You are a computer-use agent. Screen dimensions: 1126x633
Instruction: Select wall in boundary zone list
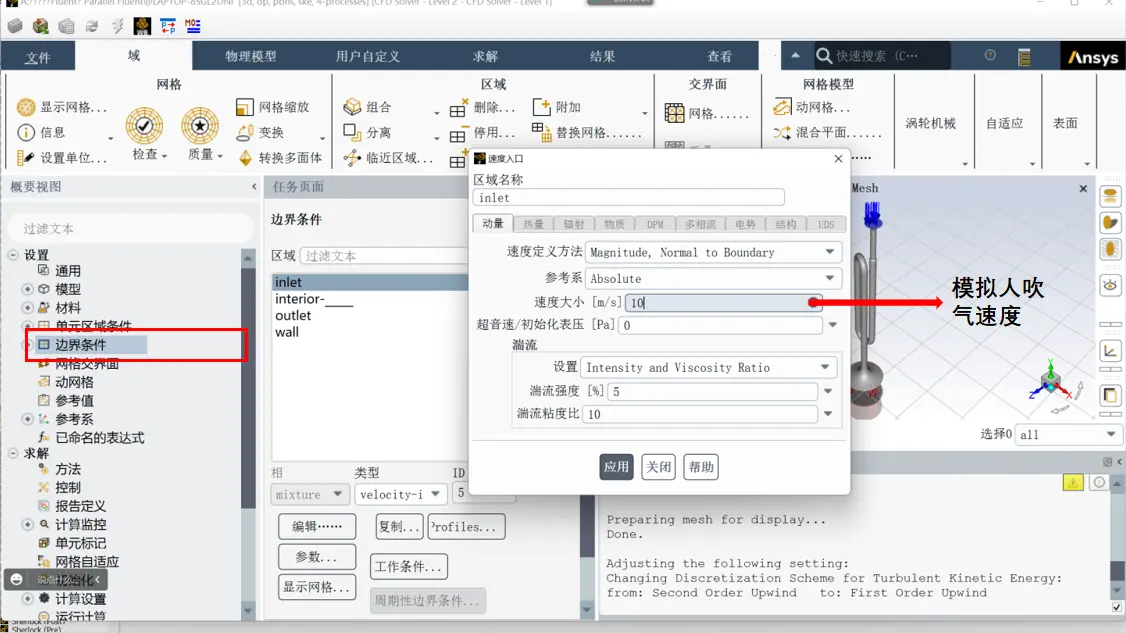point(287,332)
